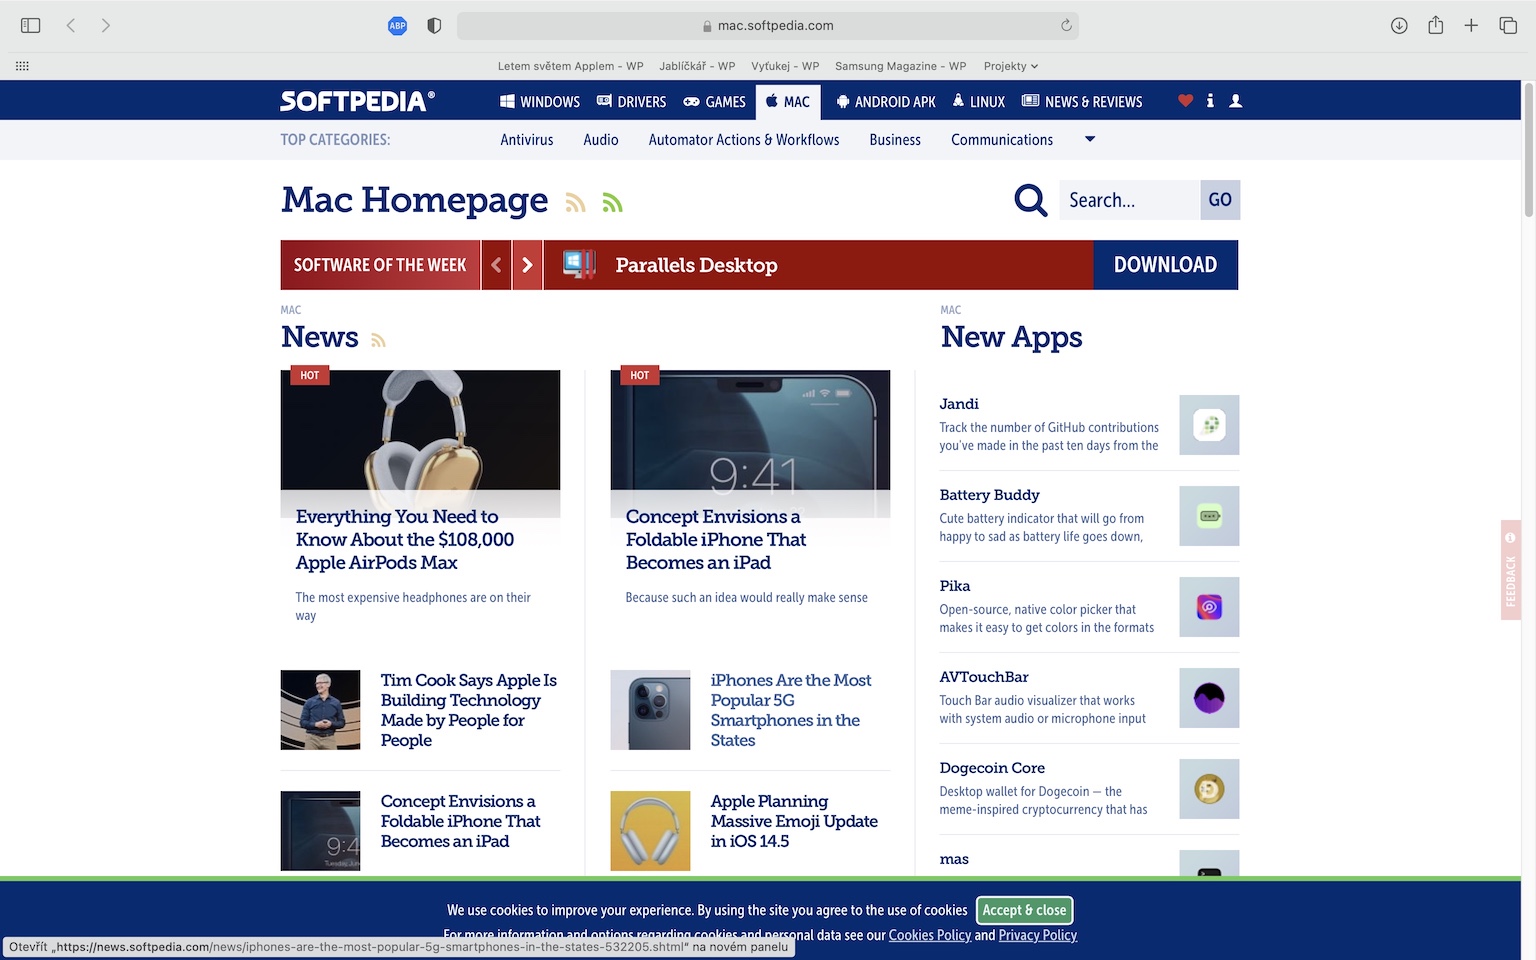The height and width of the screenshot is (960, 1536).
Task: Open the Share icon in Safari toolbar
Action: click(1435, 25)
